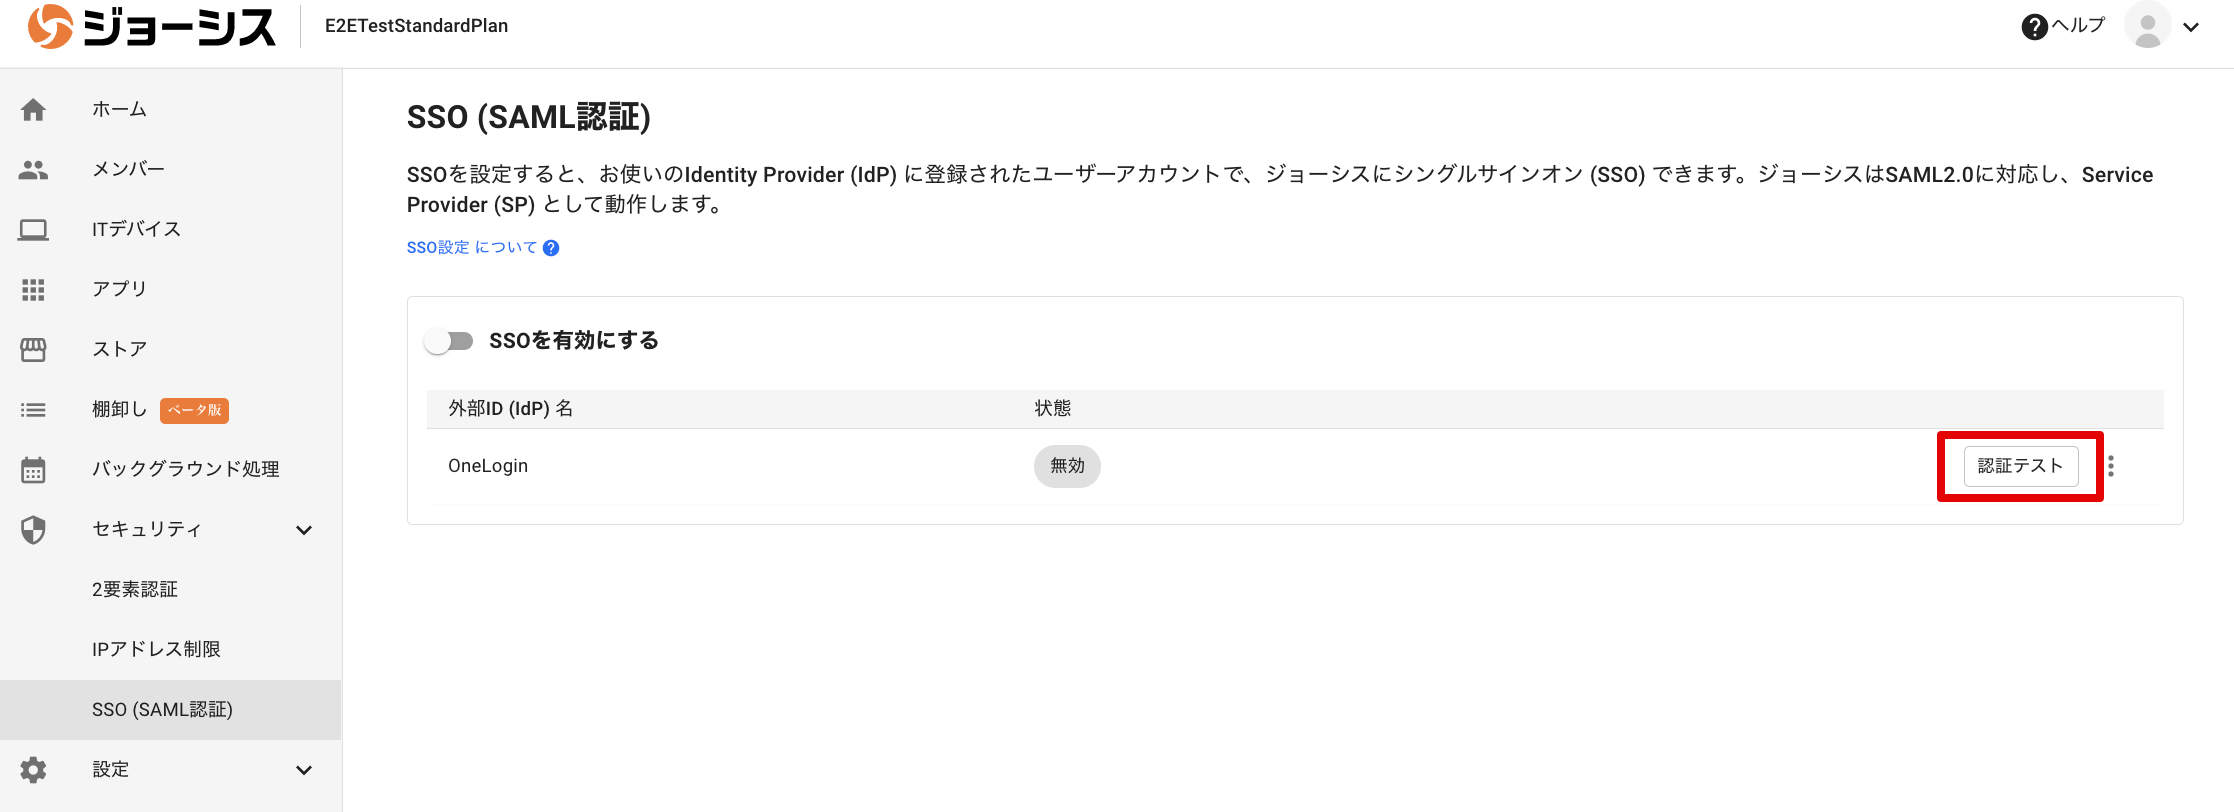Open the OneLogin row three-dot menu
Viewport: 2234px width, 812px height.
tap(2111, 466)
